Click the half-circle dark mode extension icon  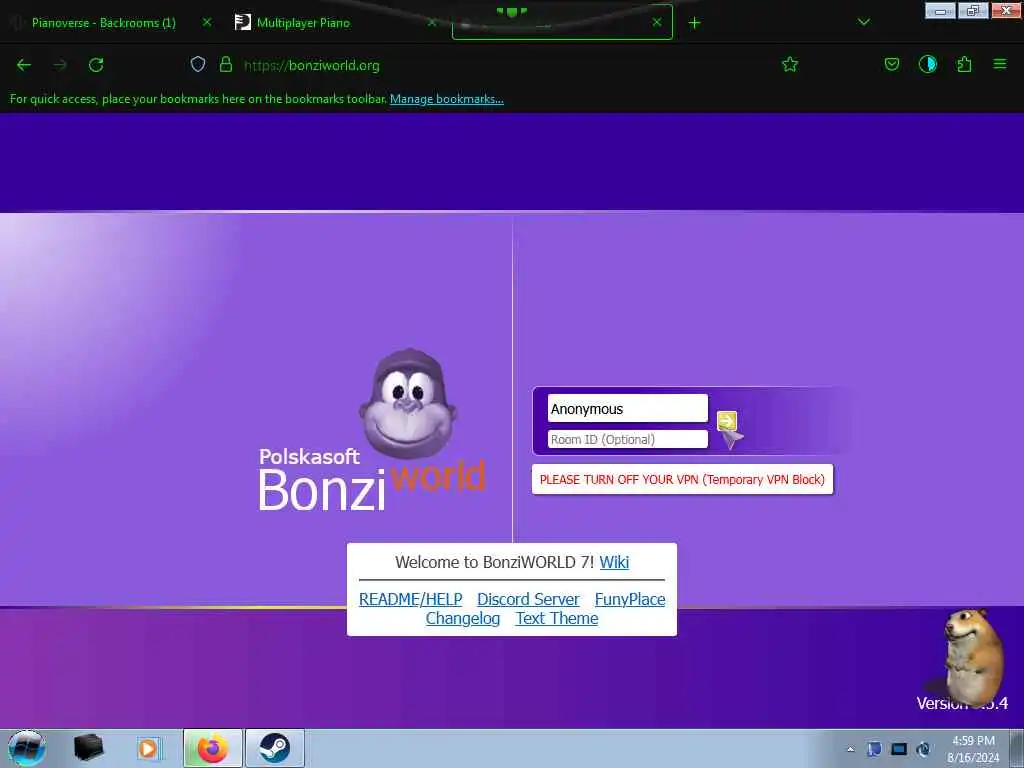pos(927,64)
